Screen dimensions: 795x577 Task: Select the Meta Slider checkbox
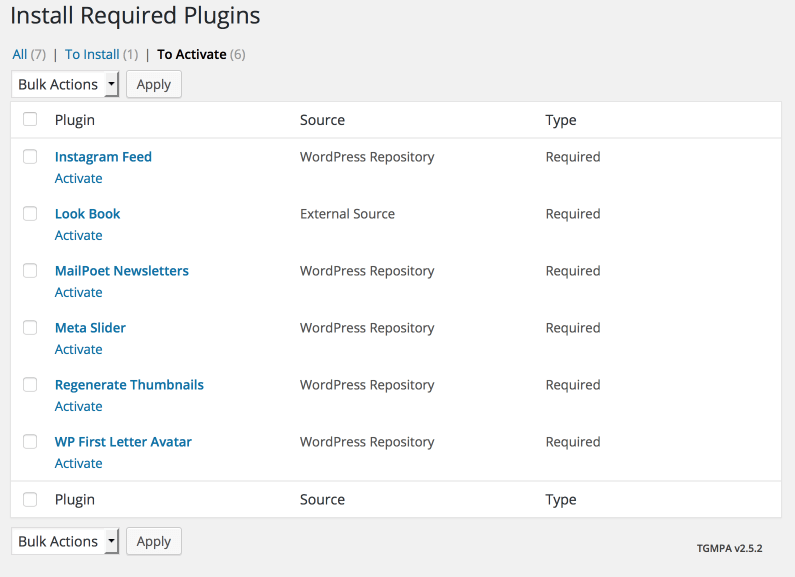[x=30, y=328]
